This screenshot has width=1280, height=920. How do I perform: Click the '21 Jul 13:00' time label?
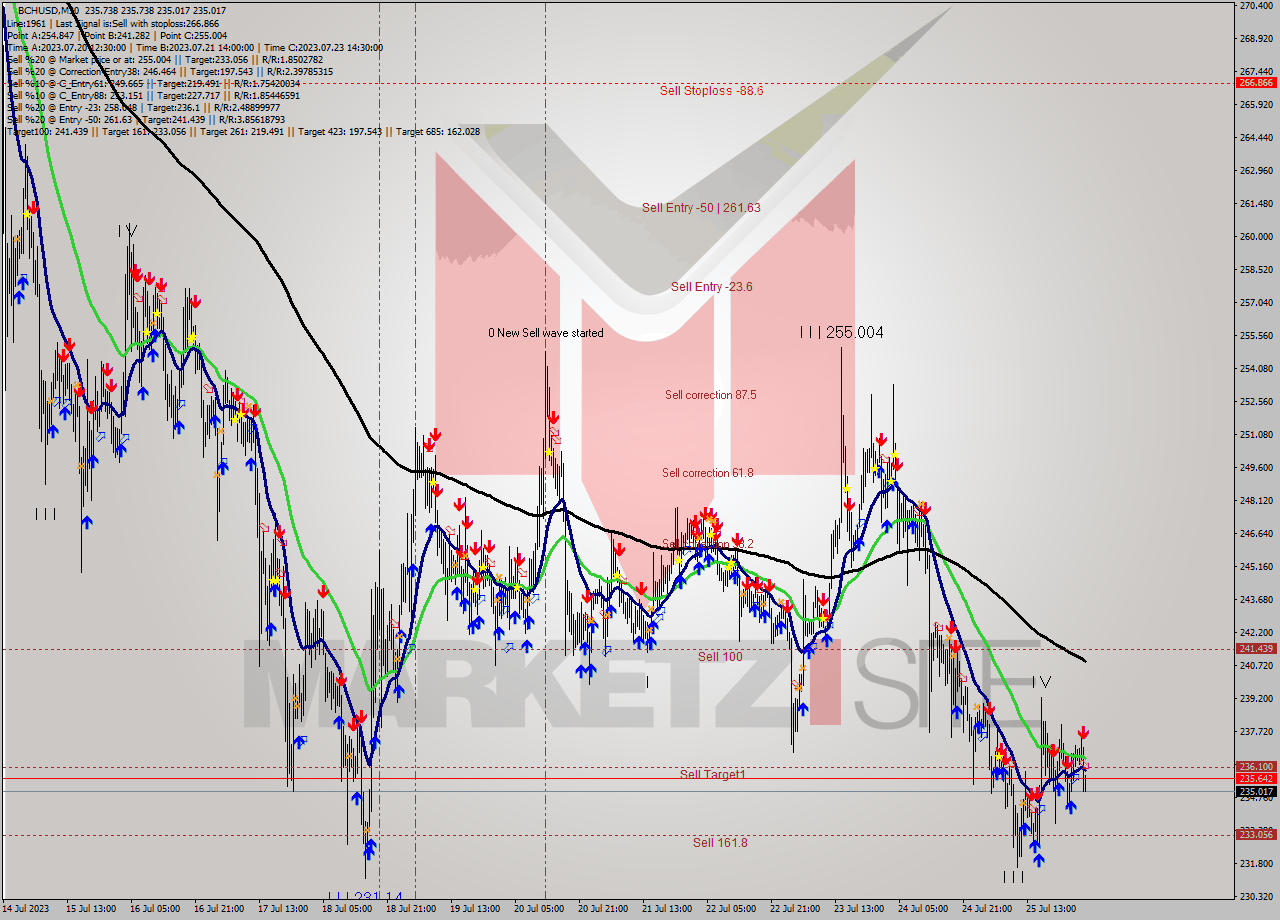pyautogui.click(x=667, y=909)
